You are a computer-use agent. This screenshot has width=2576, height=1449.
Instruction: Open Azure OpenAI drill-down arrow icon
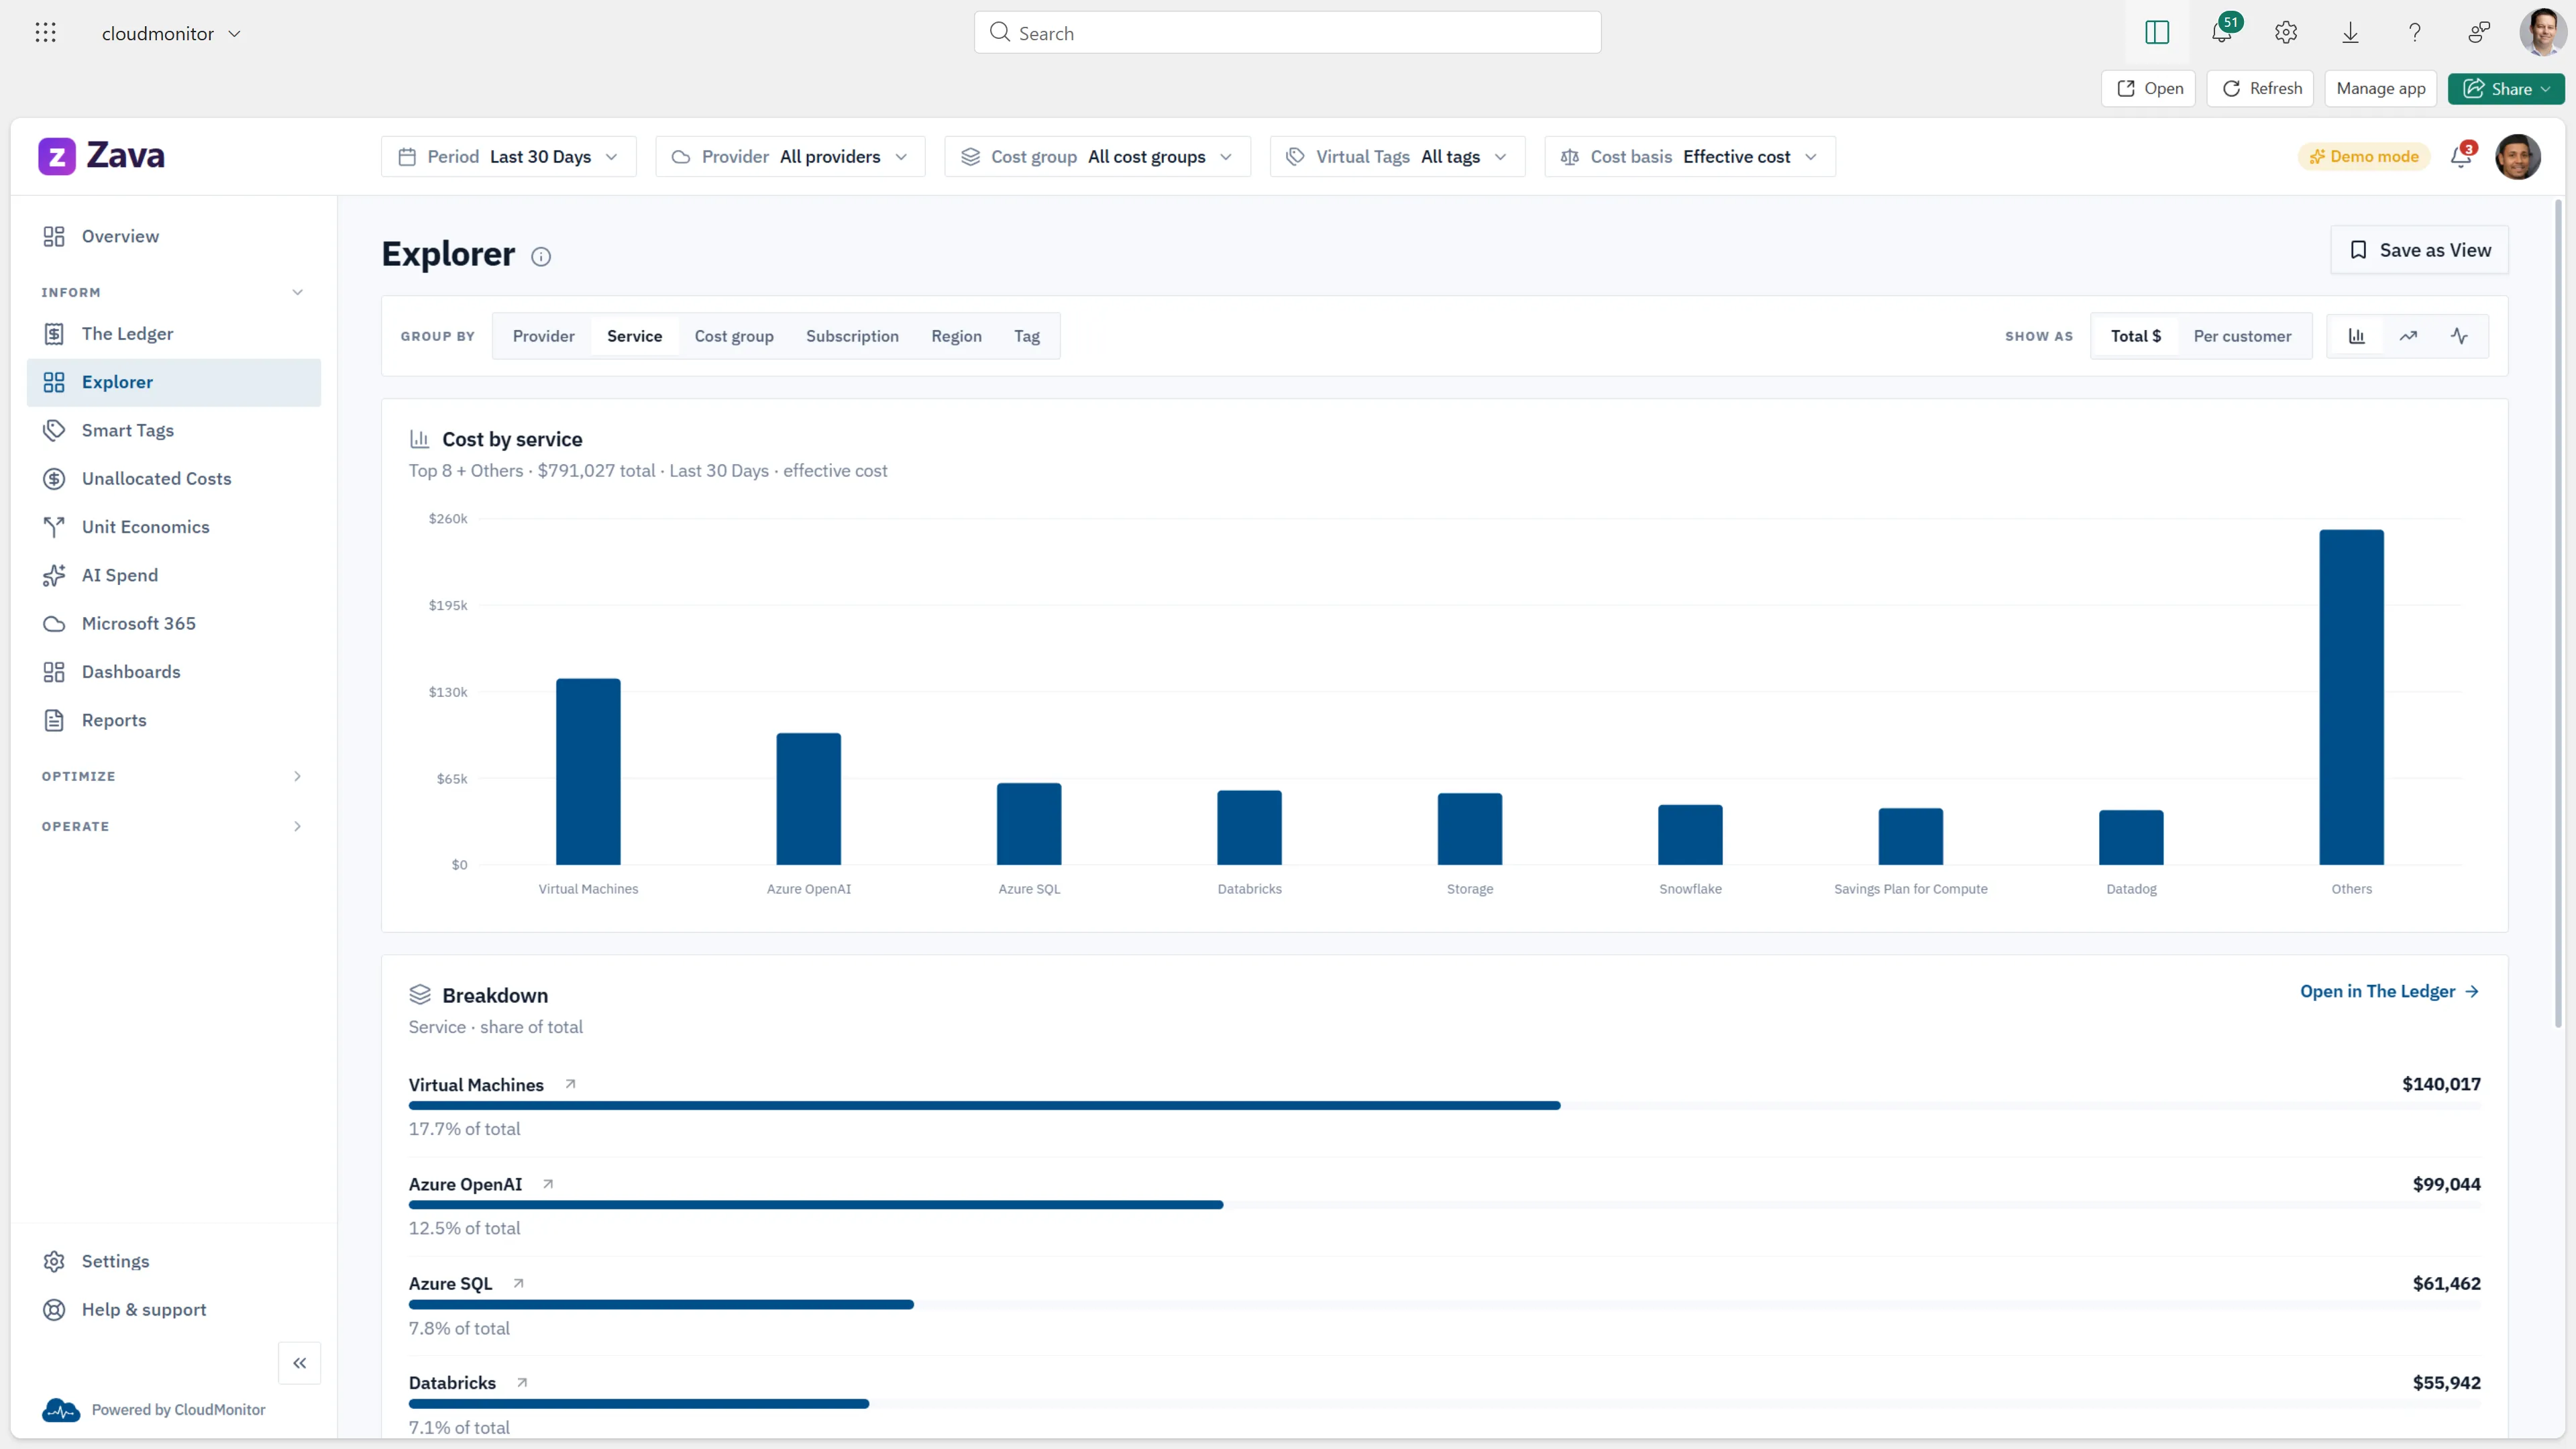pyautogui.click(x=548, y=1184)
